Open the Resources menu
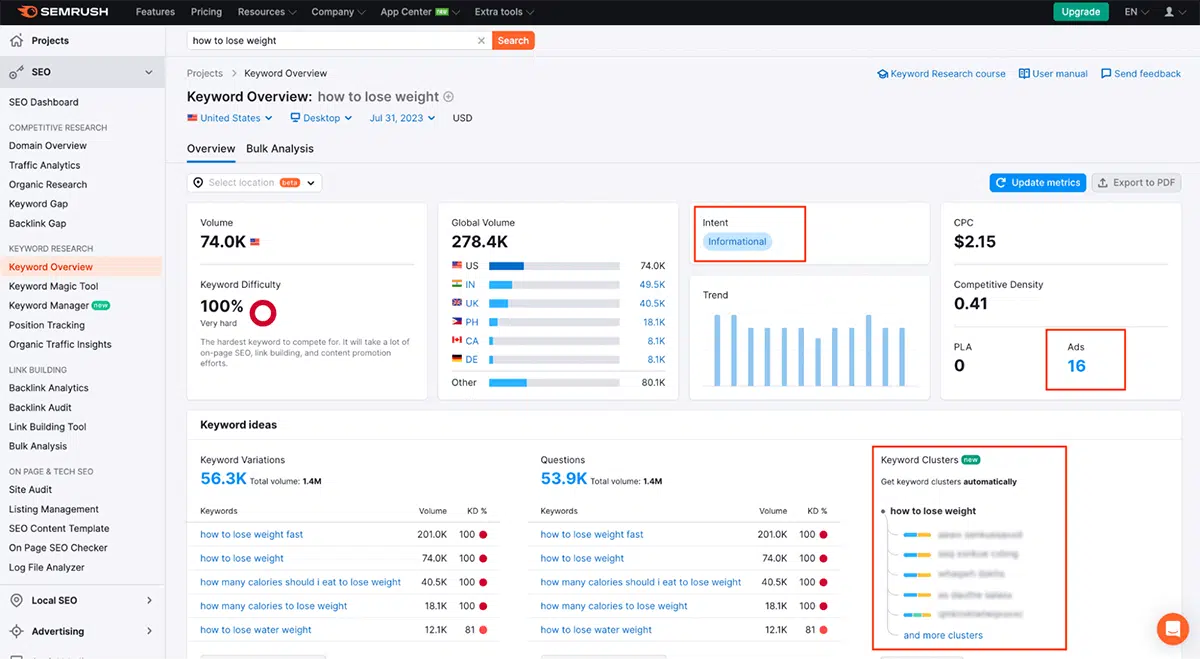Image resolution: width=1200 pixels, height=659 pixels. pyautogui.click(x=267, y=12)
